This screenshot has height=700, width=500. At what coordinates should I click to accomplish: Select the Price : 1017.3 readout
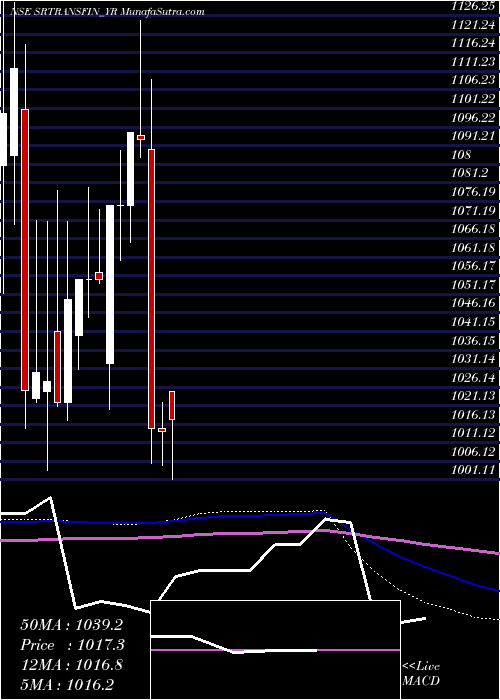point(72,646)
